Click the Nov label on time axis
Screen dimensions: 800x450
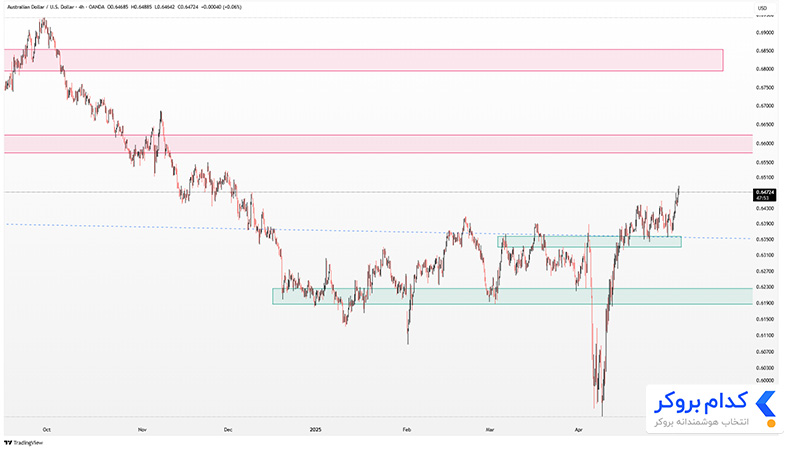click(x=142, y=430)
